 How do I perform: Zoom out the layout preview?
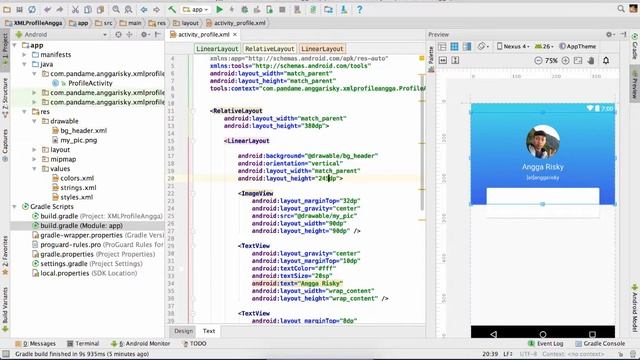tap(538, 60)
